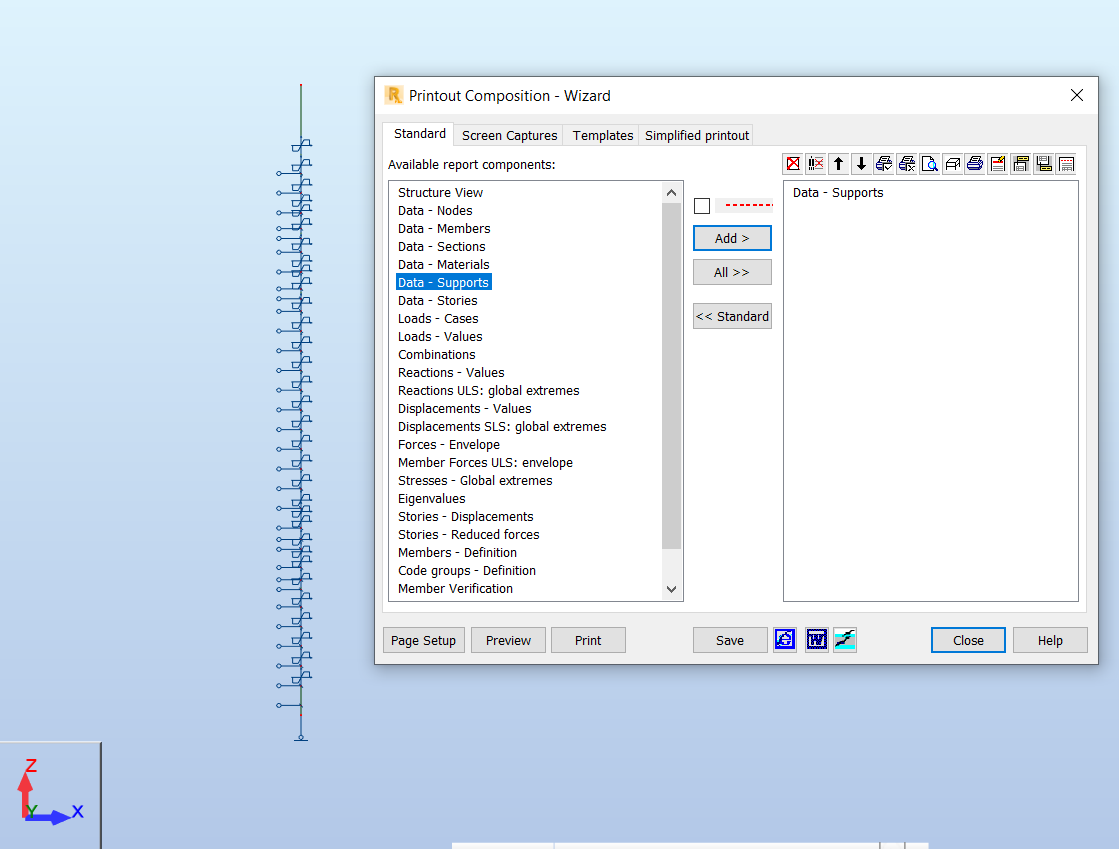Image resolution: width=1119 pixels, height=849 pixels.
Task: Highlight Reactions ULS: global extremes entry
Action: pyautogui.click(x=488, y=390)
